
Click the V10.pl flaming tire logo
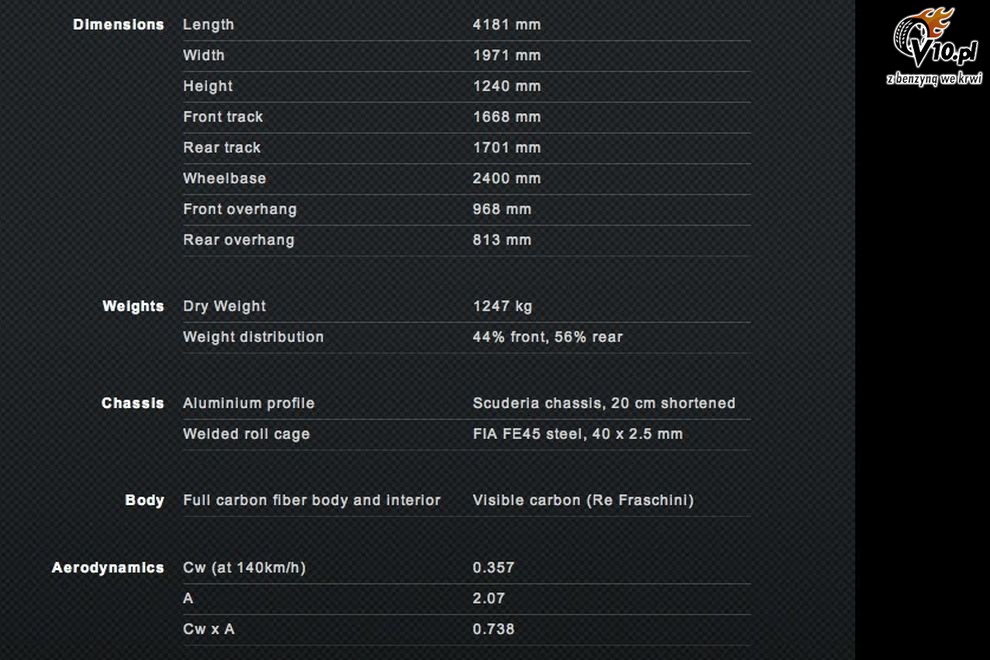935,38
